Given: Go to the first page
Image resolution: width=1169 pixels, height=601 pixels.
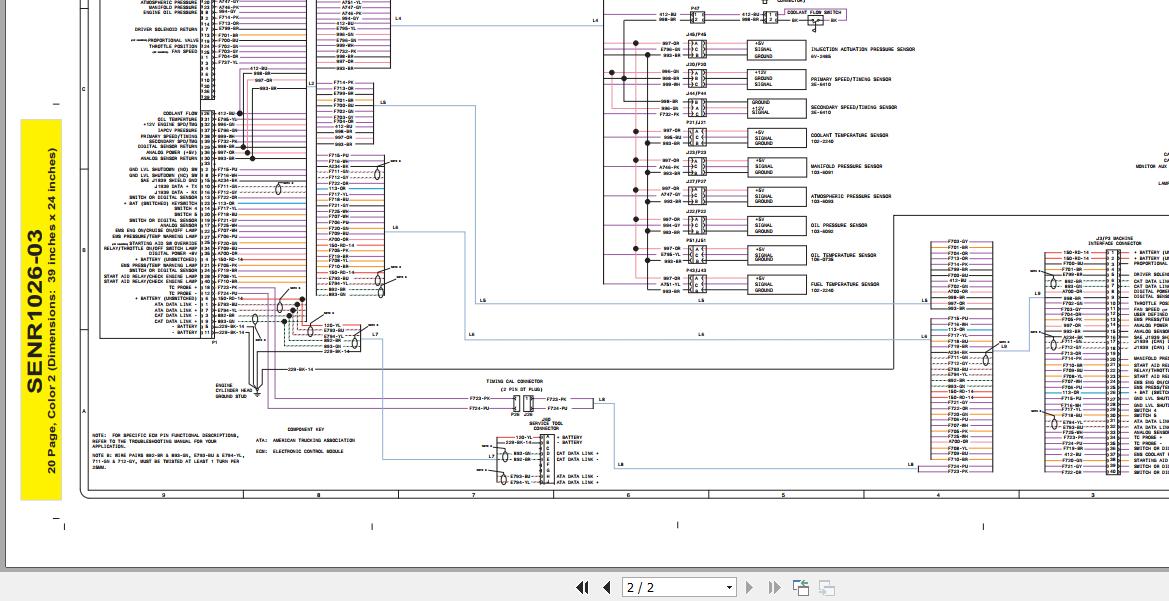Looking at the screenshot, I should 583,587.
